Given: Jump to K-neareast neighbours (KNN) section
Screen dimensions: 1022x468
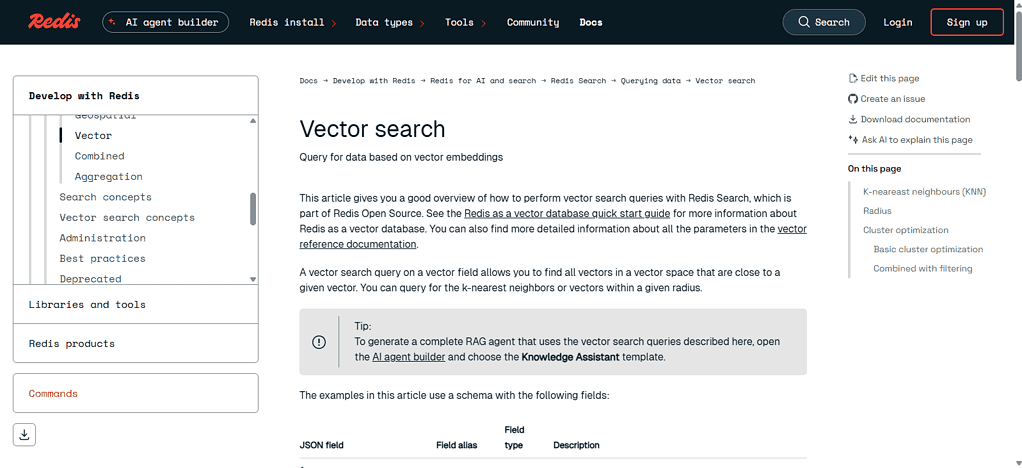Looking at the screenshot, I should coord(924,192).
